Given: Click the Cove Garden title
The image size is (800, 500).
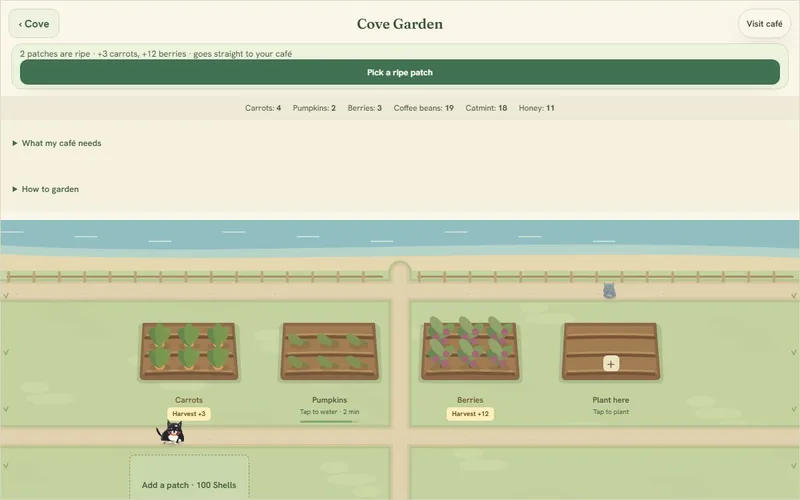Looking at the screenshot, I should click(399, 24).
